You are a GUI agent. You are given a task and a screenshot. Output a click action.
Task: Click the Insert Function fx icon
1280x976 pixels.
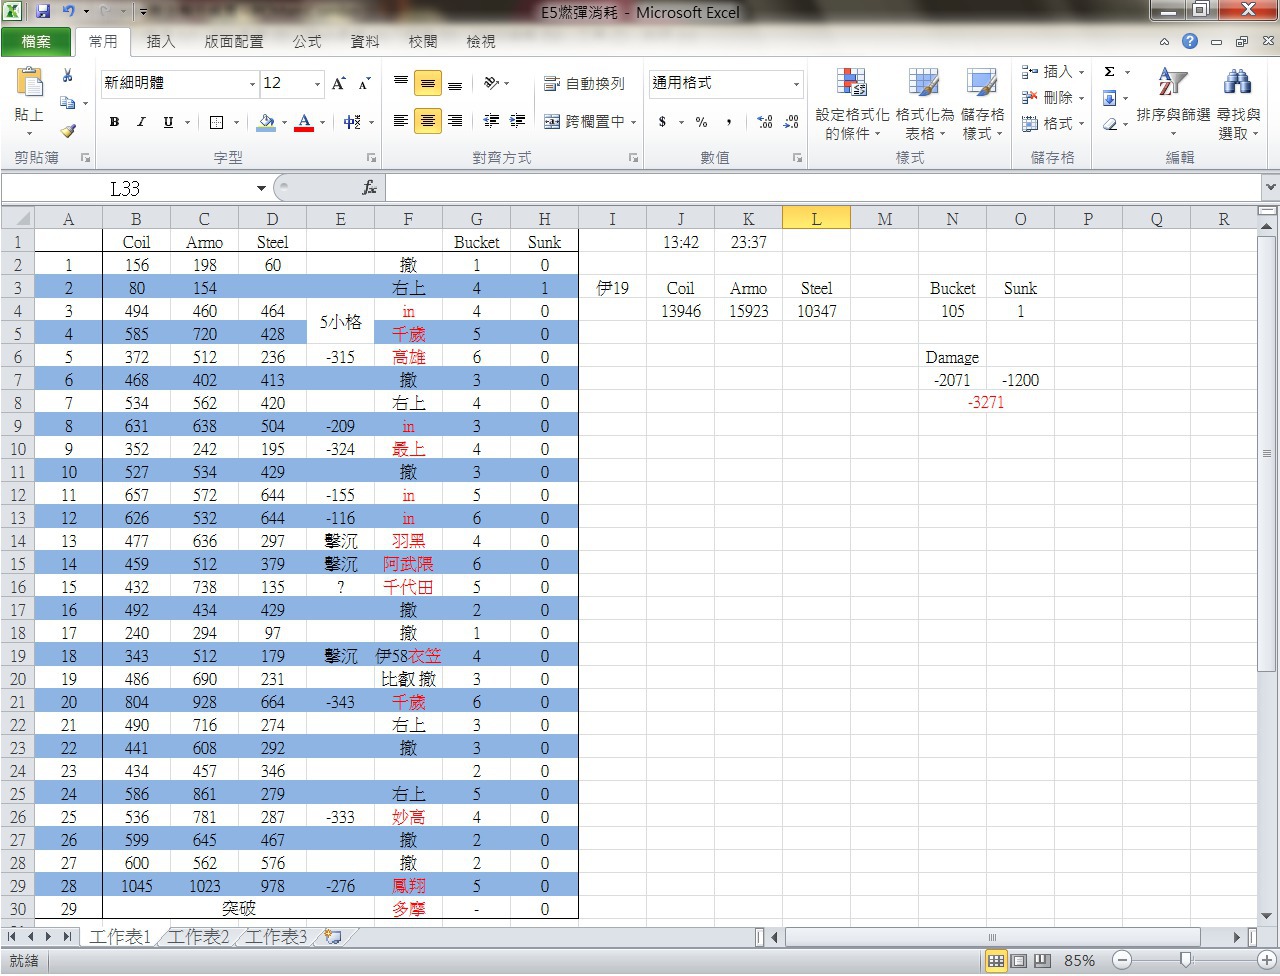click(369, 188)
